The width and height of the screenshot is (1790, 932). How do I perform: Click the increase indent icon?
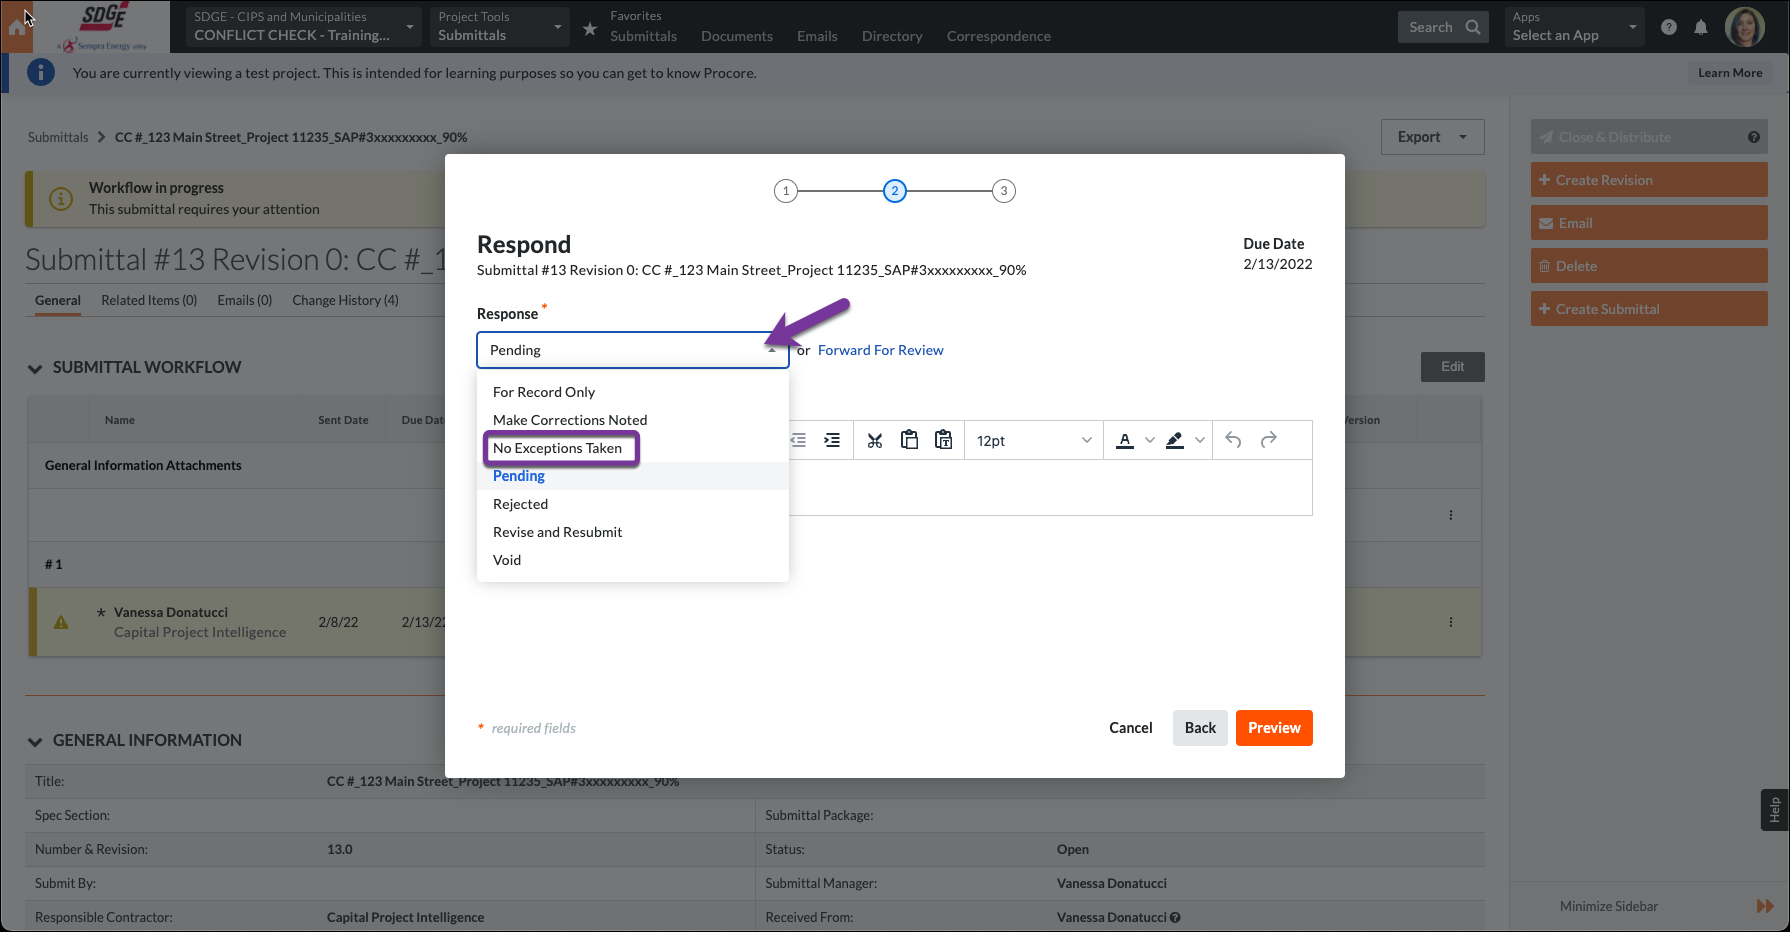click(x=832, y=441)
